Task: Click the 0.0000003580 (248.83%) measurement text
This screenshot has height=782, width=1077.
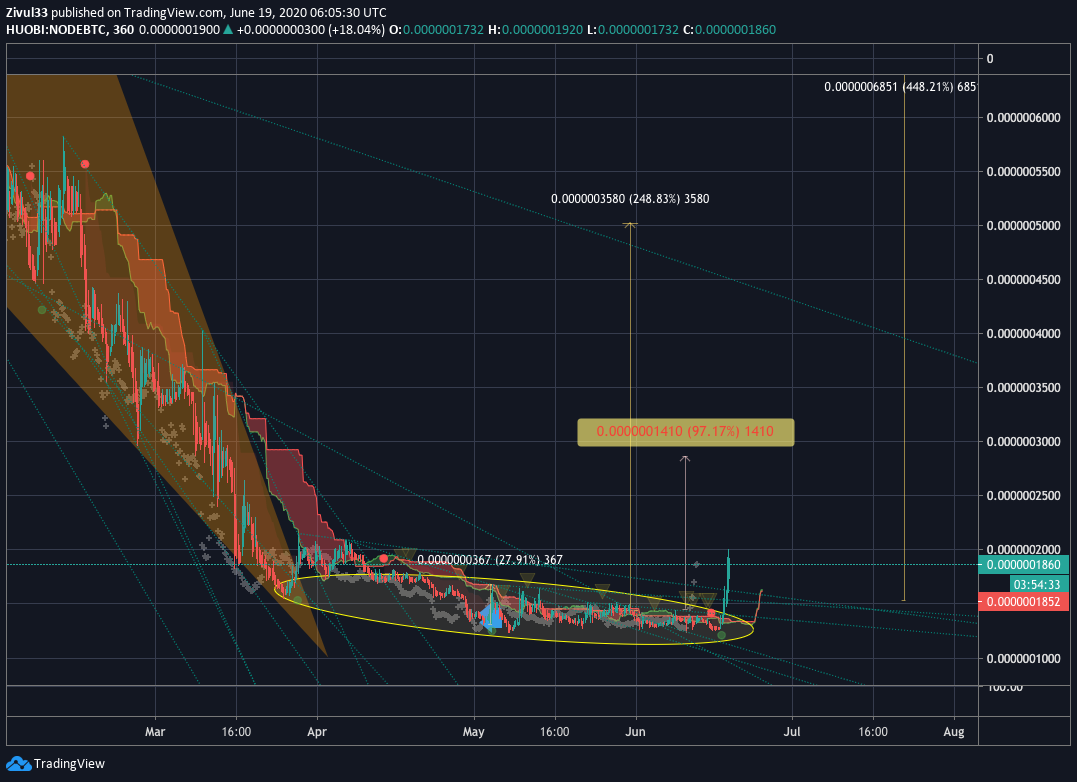Action: (630, 199)
